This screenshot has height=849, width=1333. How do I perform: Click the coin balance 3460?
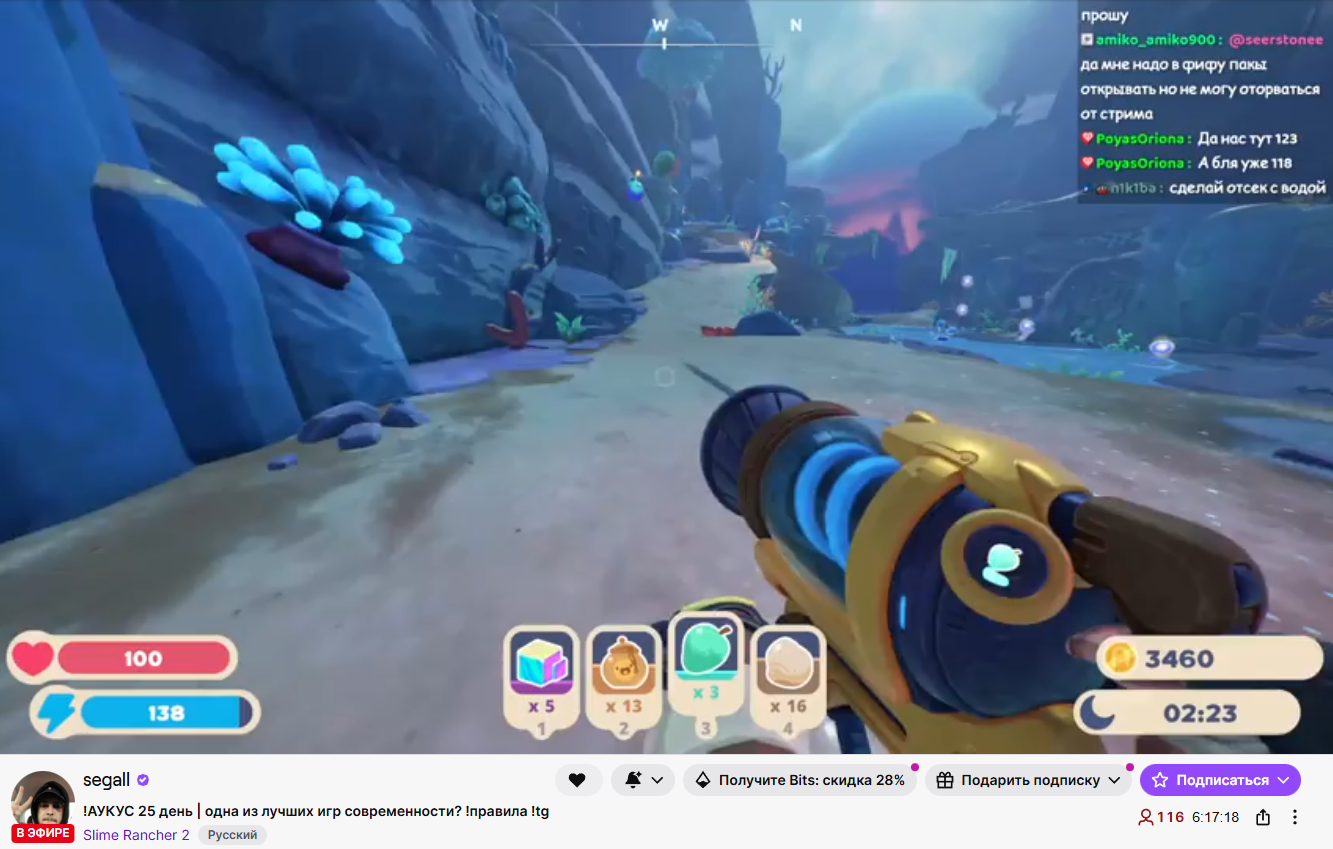[x=1179, y=659]
